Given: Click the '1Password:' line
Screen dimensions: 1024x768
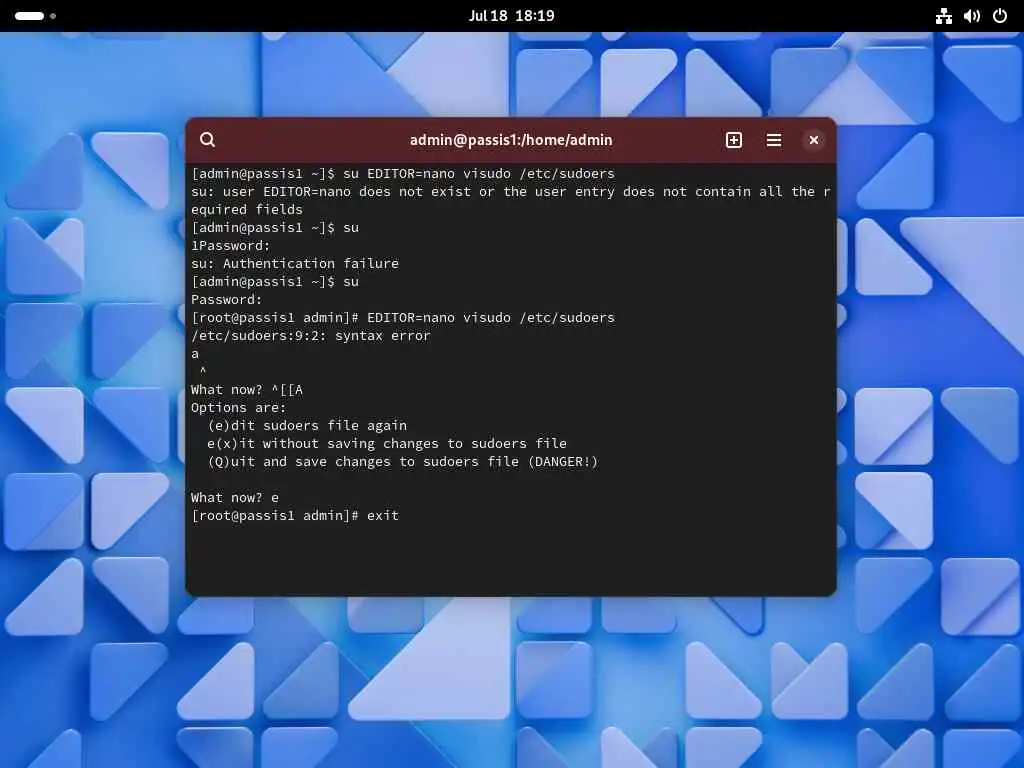Looking at the screenshot, I should pos(231,246).
